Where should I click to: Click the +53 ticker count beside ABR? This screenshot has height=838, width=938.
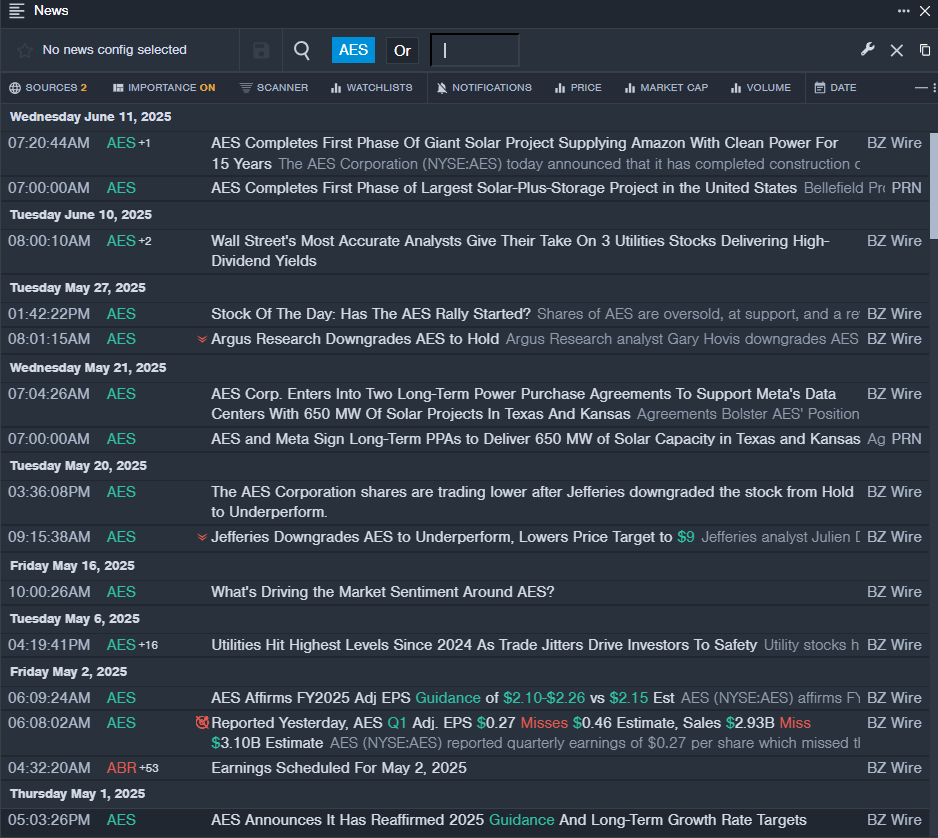point(149,768)
